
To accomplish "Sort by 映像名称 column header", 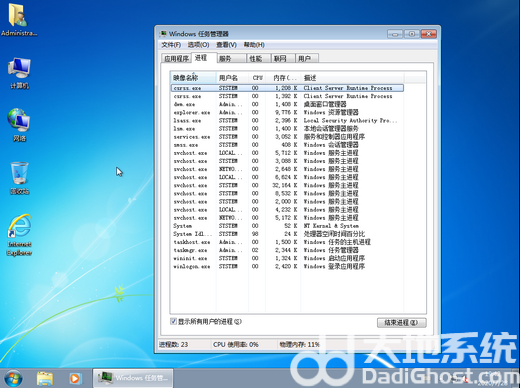I will pyautogui.click(x=193, y=78).
